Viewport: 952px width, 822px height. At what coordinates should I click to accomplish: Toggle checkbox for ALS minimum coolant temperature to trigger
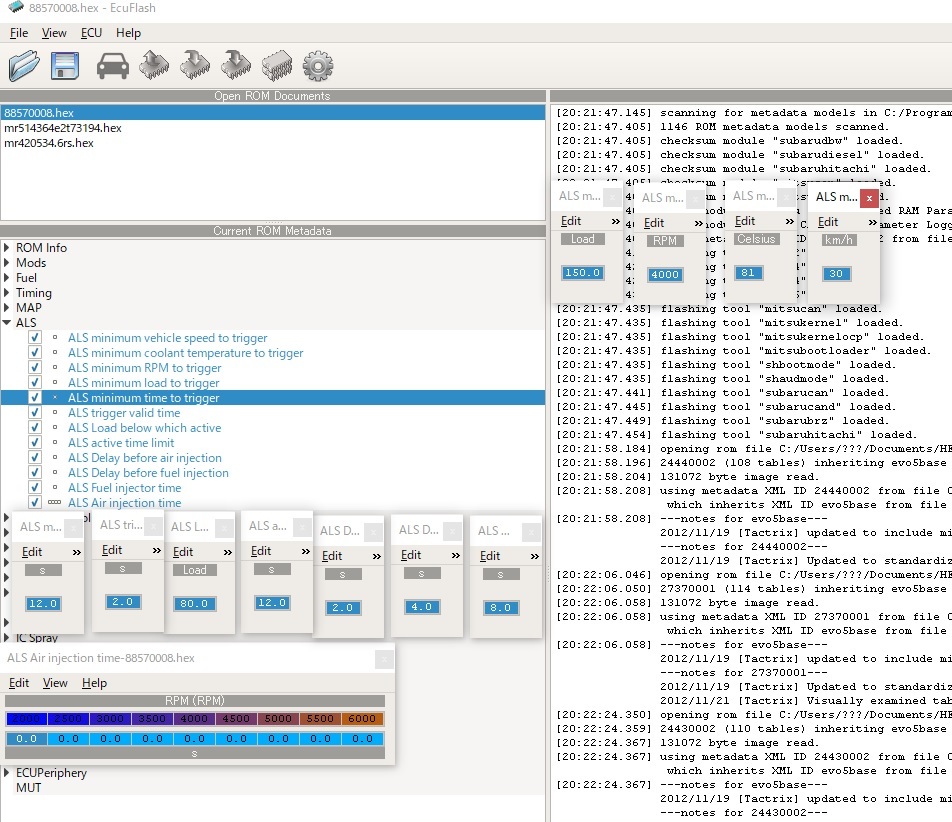[35, 353]
